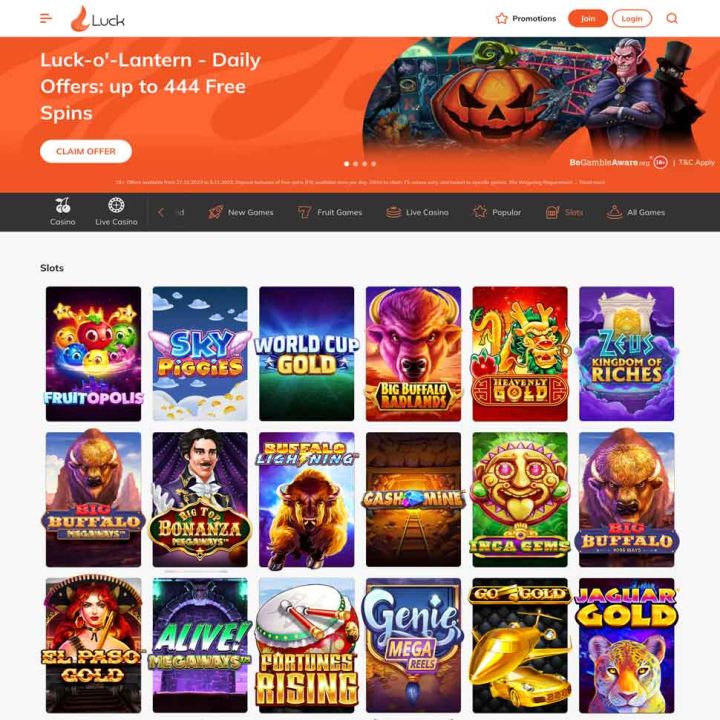Click the CLAIM OFFER button
This screenshot has height=720, width=720.
coord(86,151)
